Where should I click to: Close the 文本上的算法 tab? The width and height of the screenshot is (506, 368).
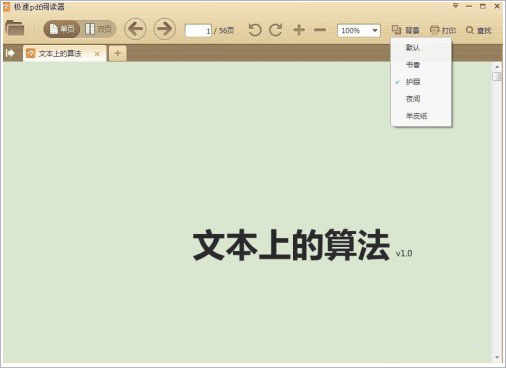tap(97, 54)
